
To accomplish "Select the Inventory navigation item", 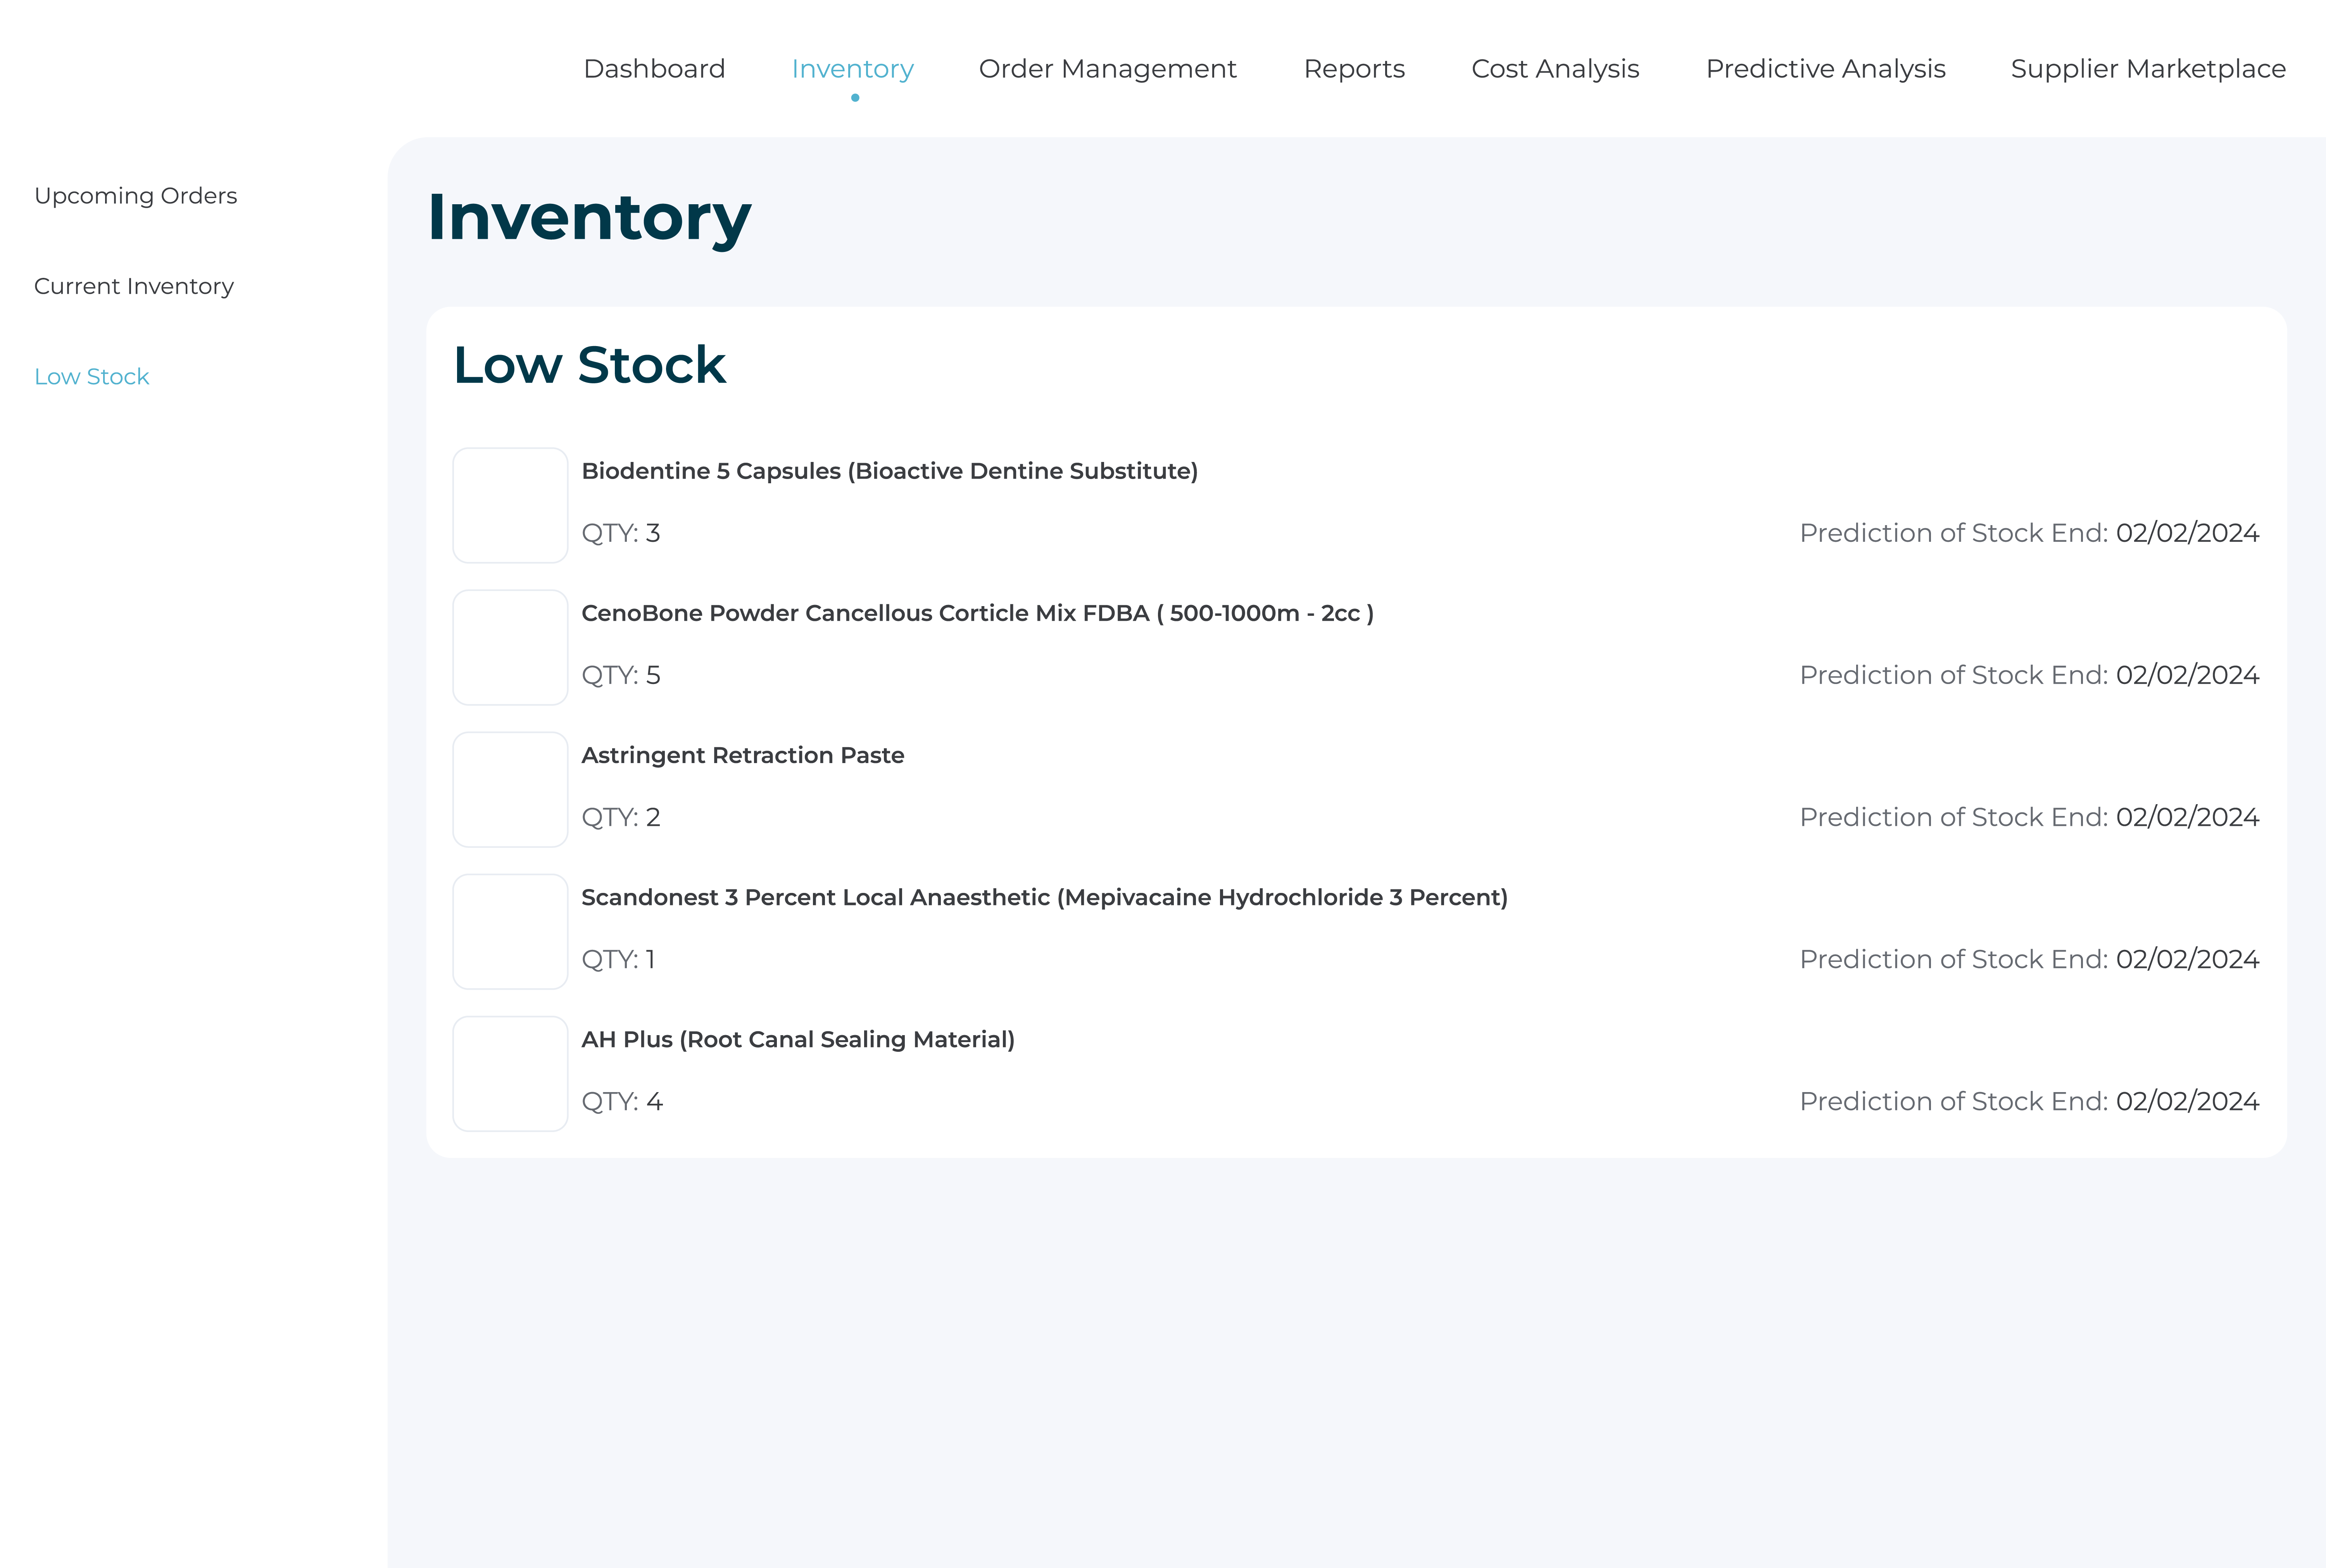I will 852,68.
